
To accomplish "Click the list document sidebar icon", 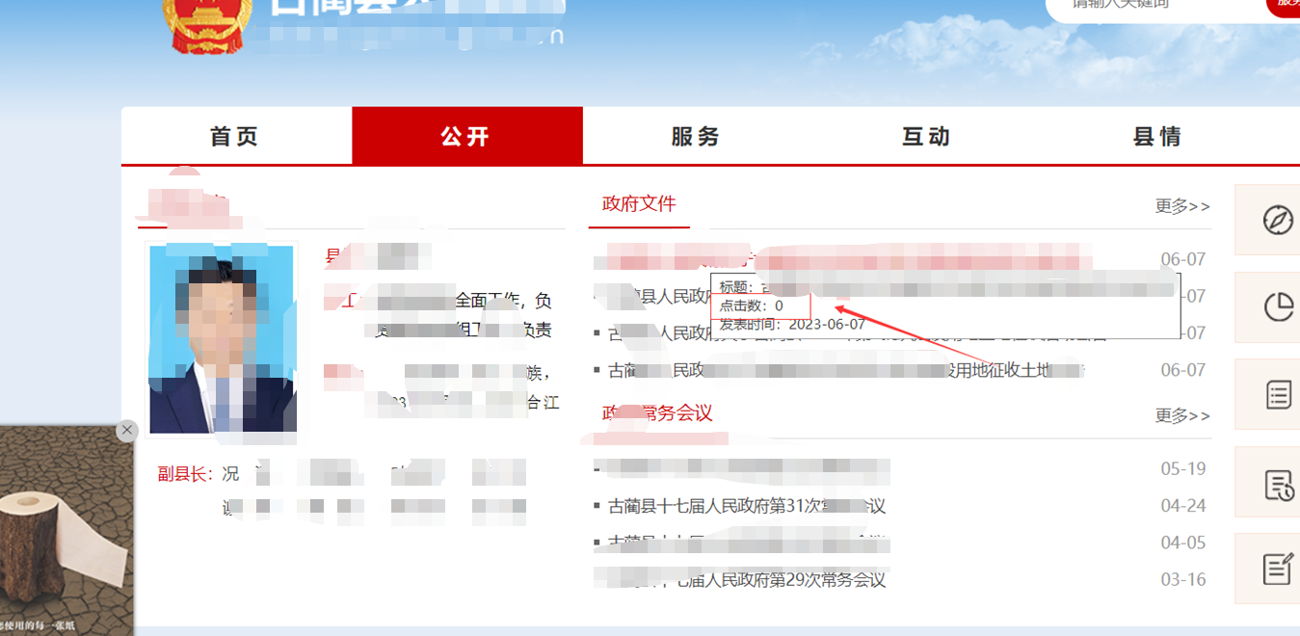I will coord(1277,394).
